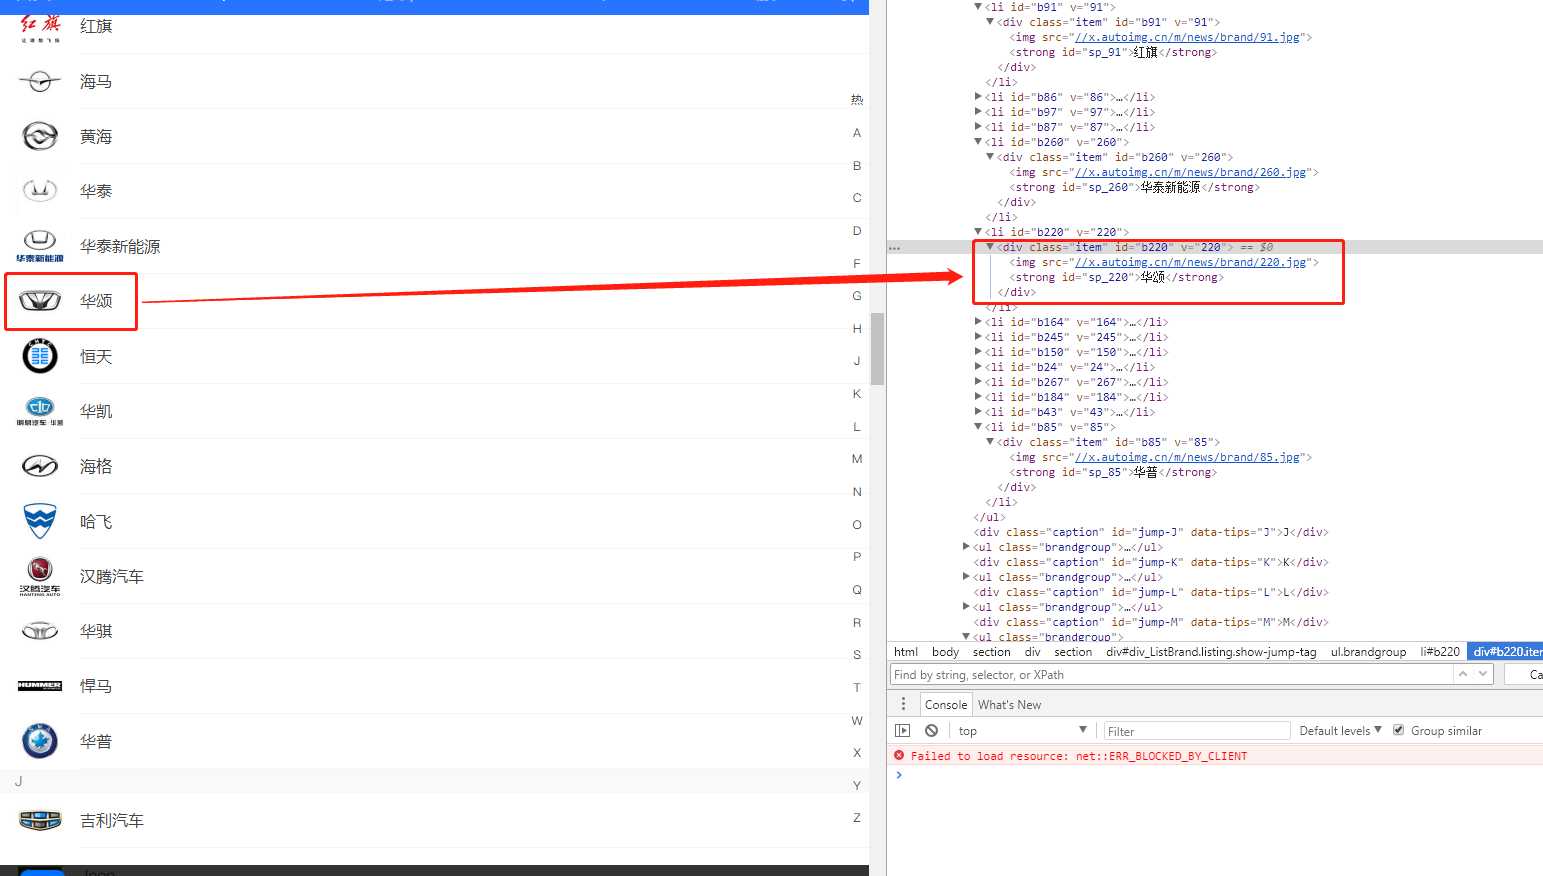Expand the li id="b164" node
Image resolution: width=1543 pixels, height=876 pixels.
(x=978, y=322)
